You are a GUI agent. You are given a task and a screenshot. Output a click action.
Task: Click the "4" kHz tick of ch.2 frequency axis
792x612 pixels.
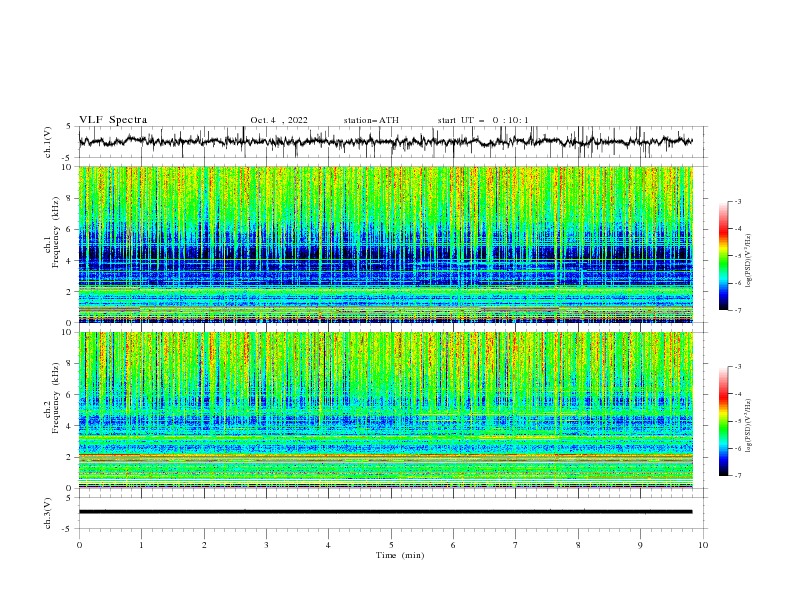point(69,426)
